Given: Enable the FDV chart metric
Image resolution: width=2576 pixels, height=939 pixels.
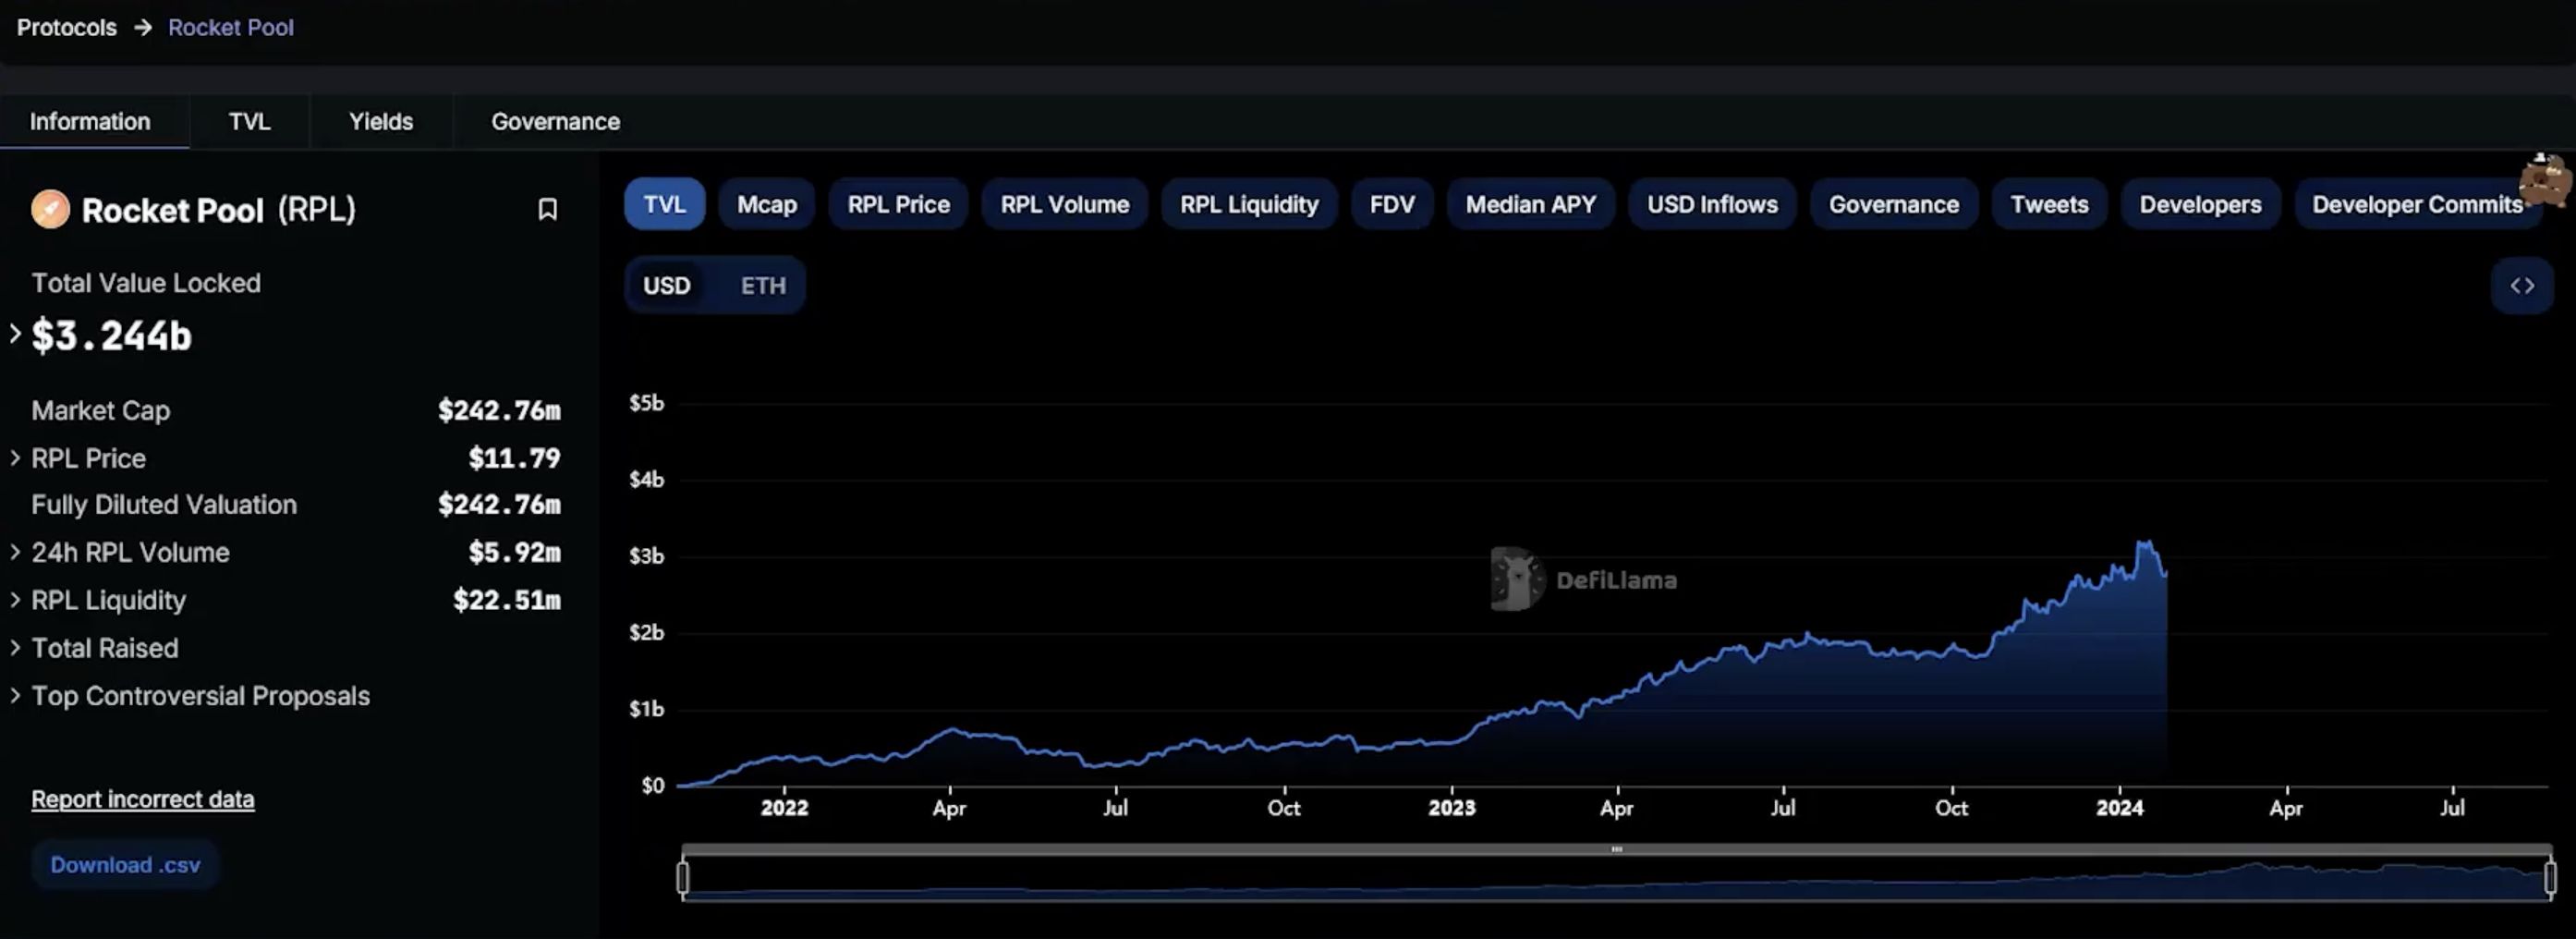Looking at the screenshot, I should (1392, 204).
